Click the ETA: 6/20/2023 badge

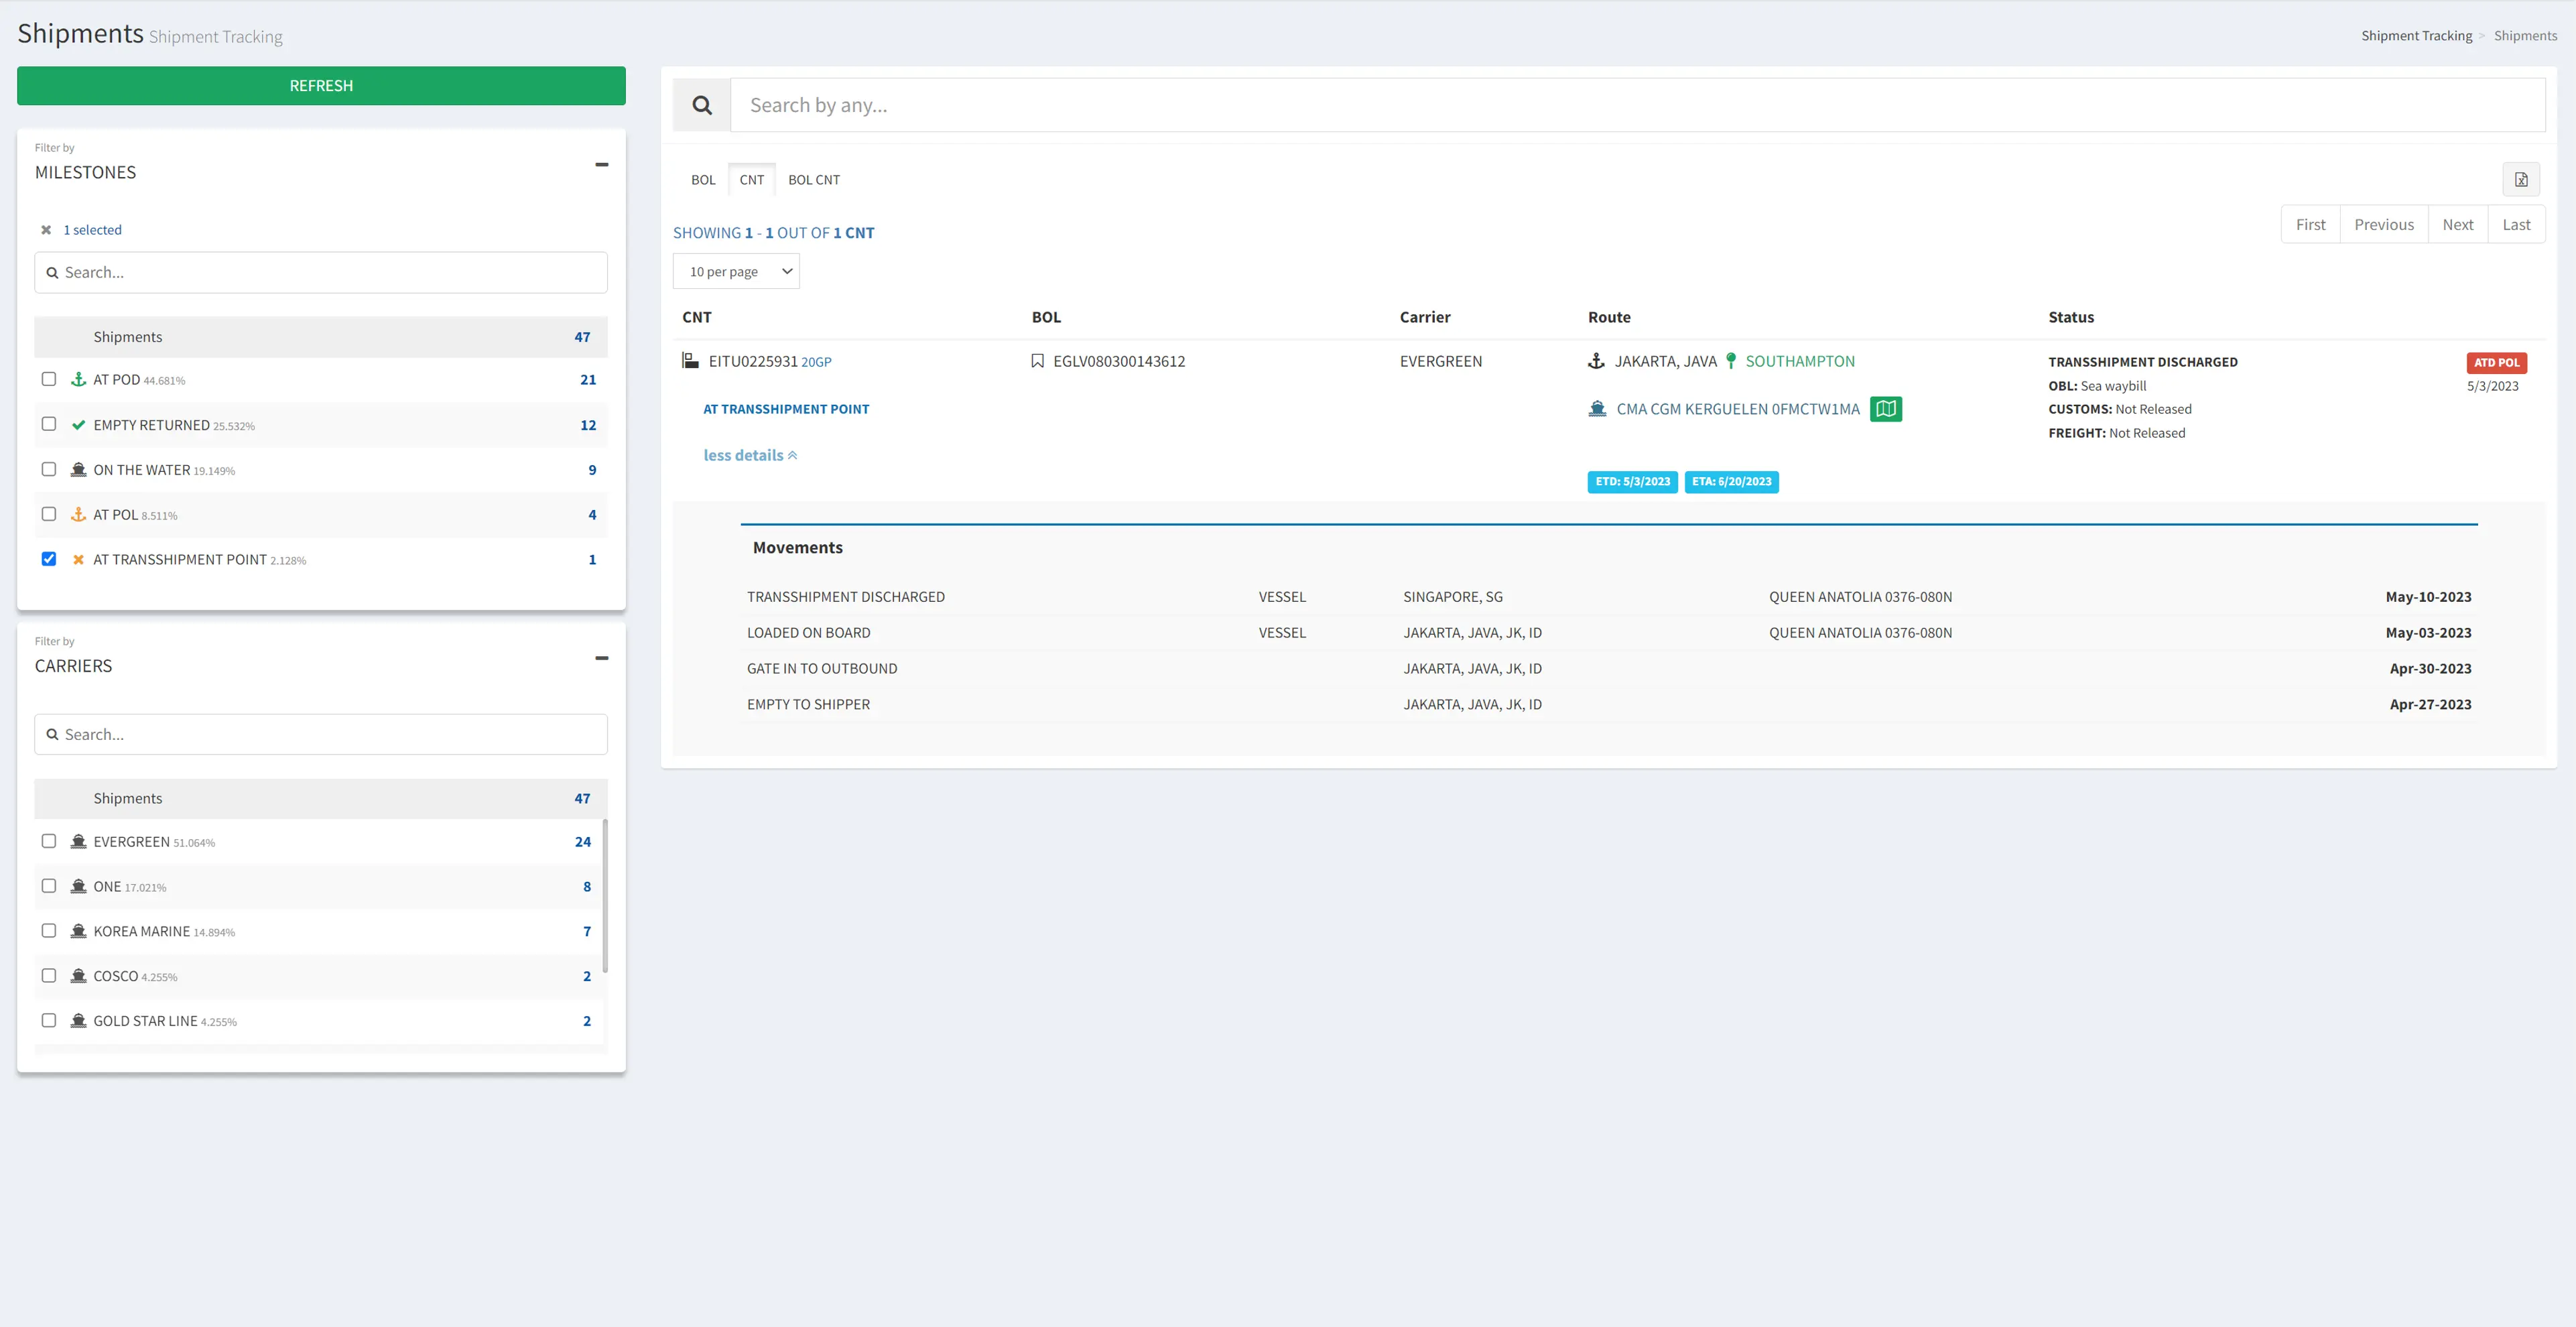point(1731,482)
